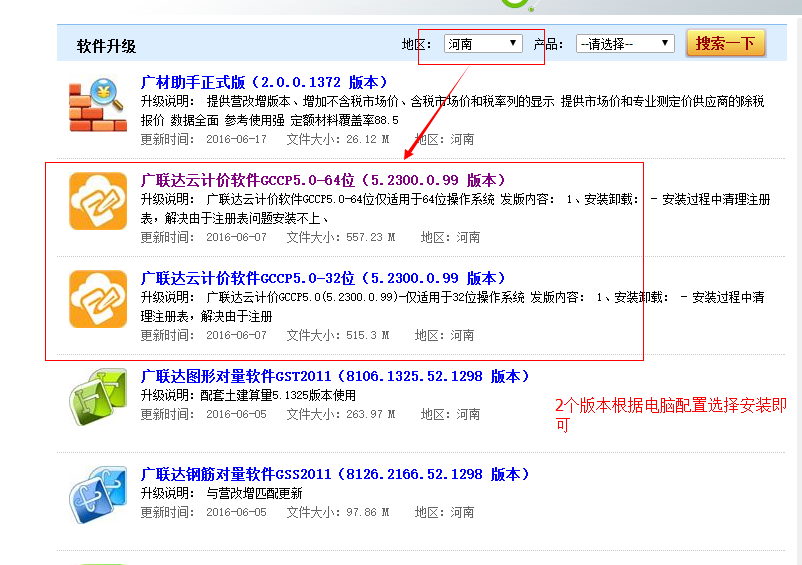
Task: Open the 产品 dropdown showing 请选择
Action: click(625, 44)
